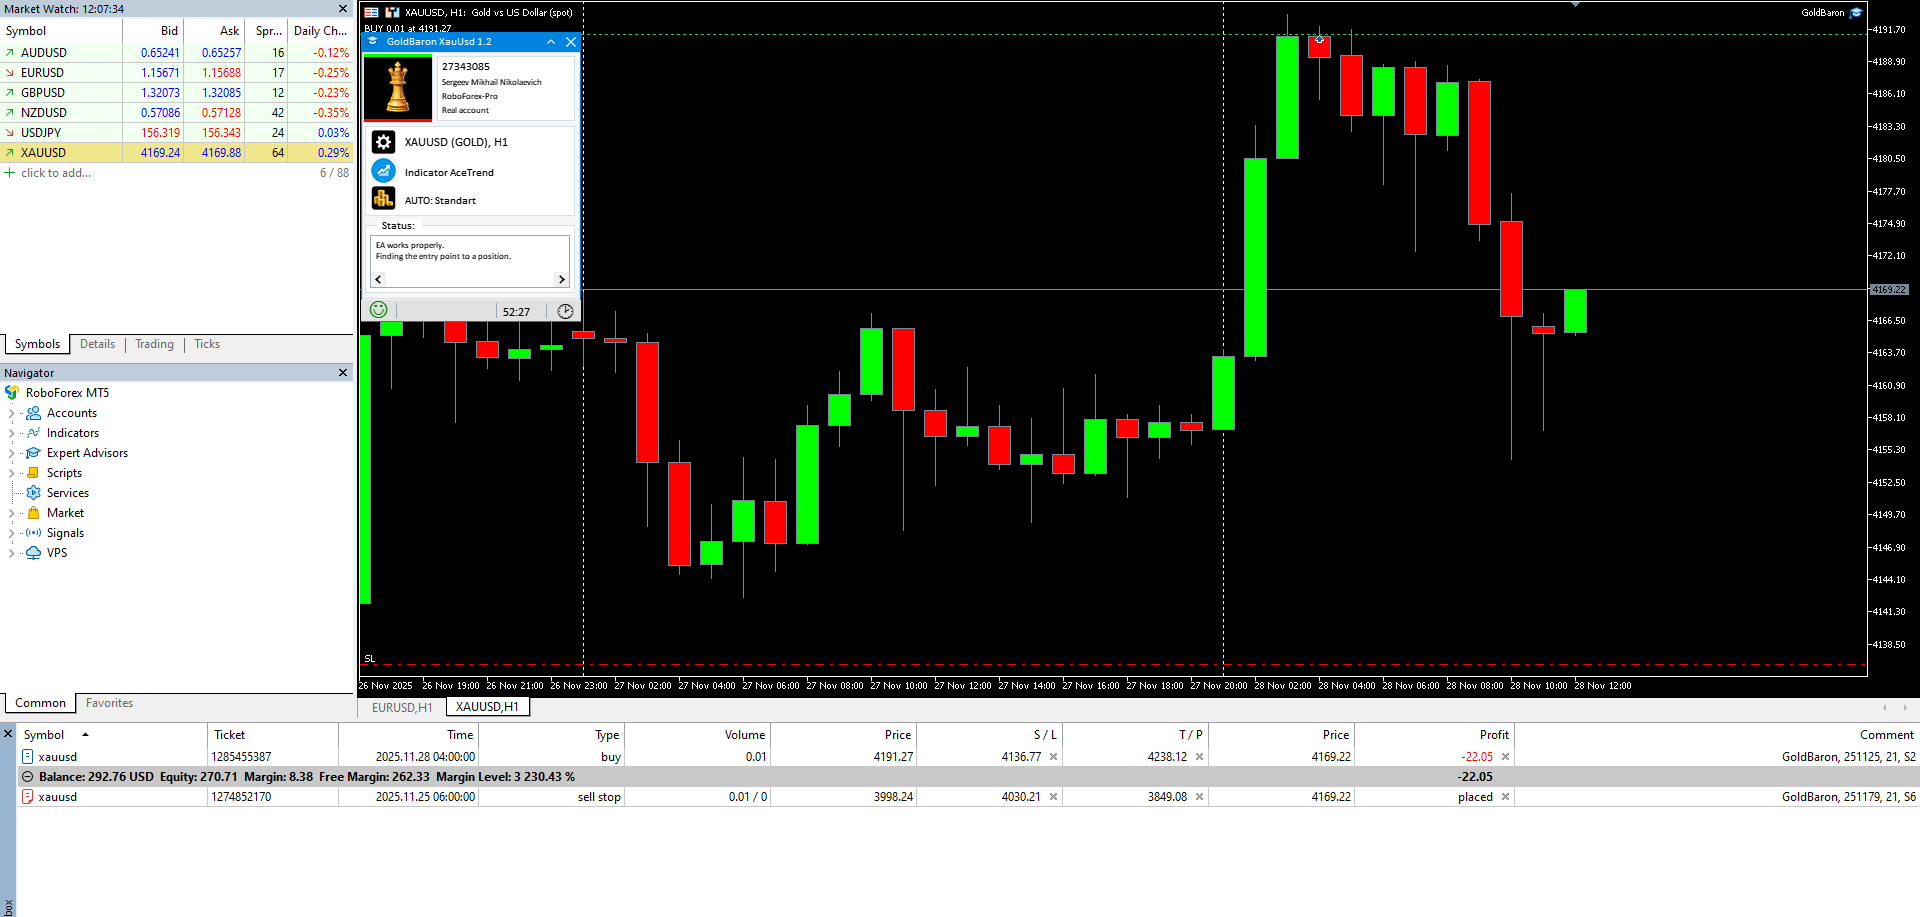Click the green smiley face status icon
Image resolution: width=1920 pixels, height=917 pixels.
[x=378, y=310]
